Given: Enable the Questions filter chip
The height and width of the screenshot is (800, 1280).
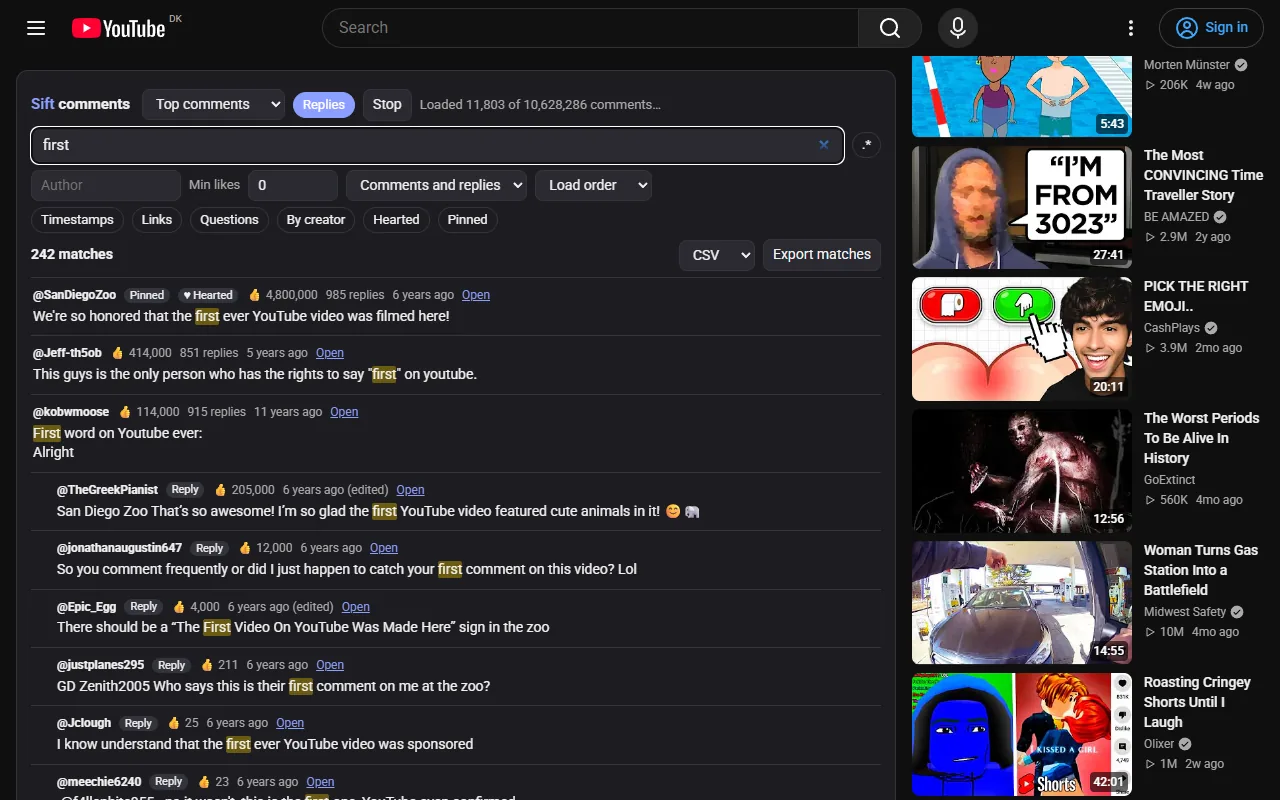Looking at the screenshot, I should pyautogui.click(x=229, y=220).
